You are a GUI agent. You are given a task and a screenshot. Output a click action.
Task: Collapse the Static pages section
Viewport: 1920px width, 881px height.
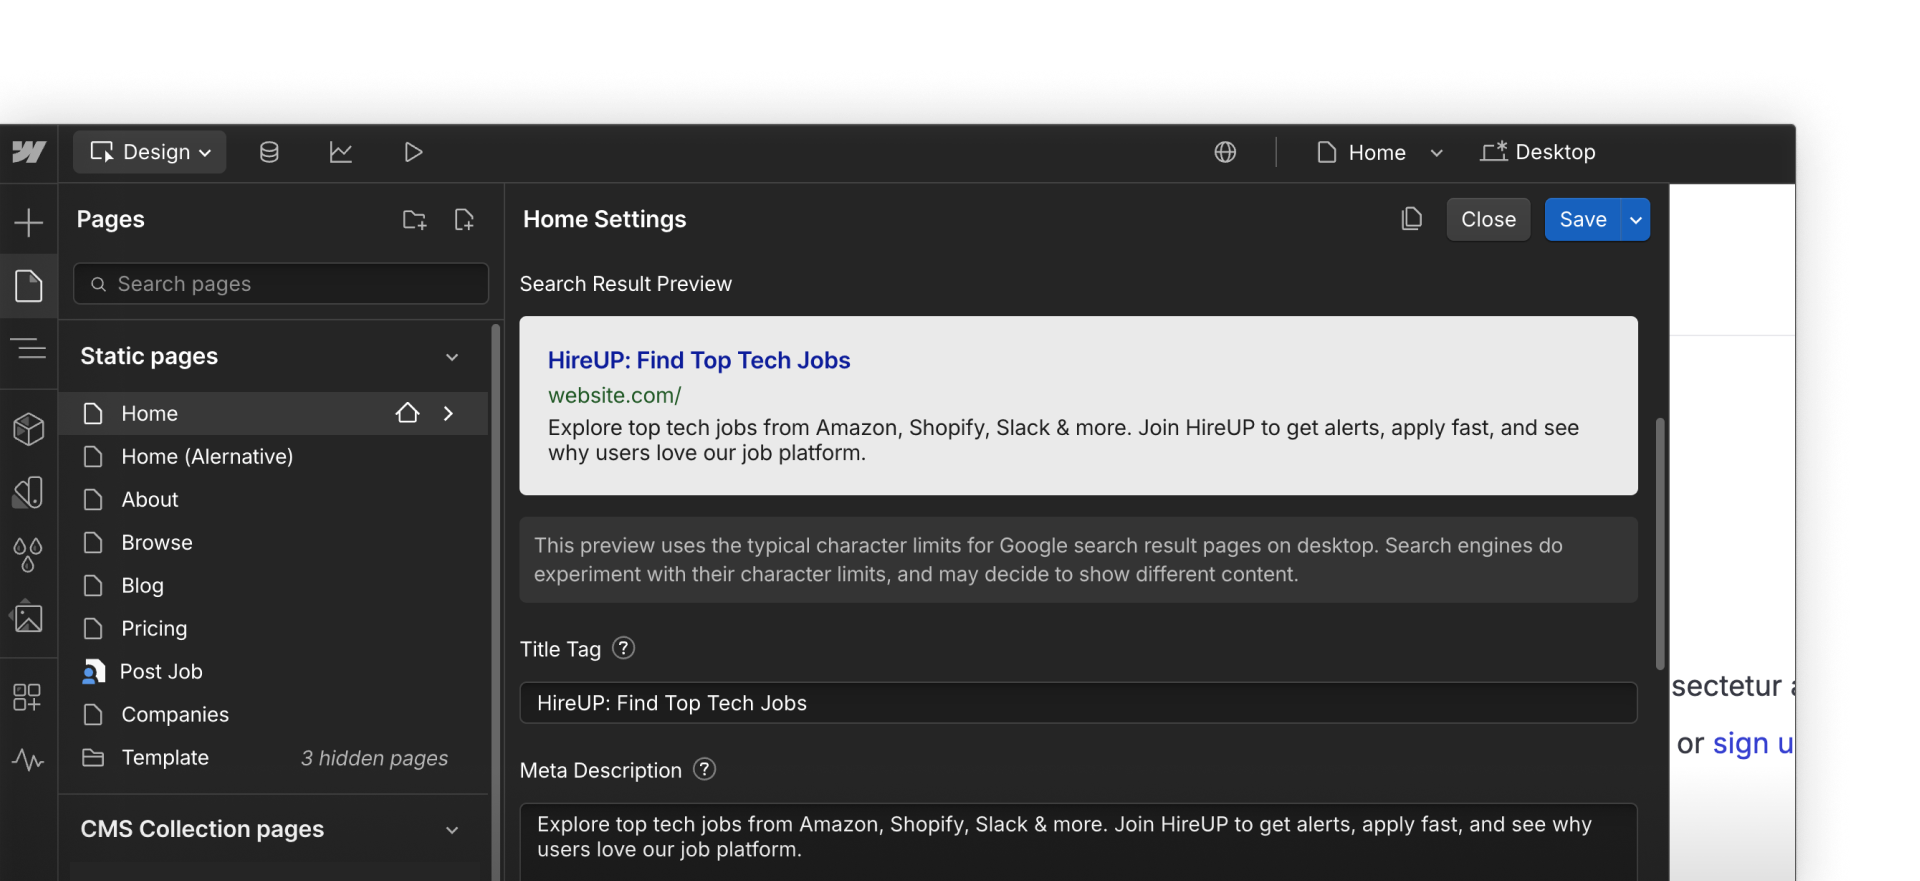pyautogui.click(x=452, y=357)
